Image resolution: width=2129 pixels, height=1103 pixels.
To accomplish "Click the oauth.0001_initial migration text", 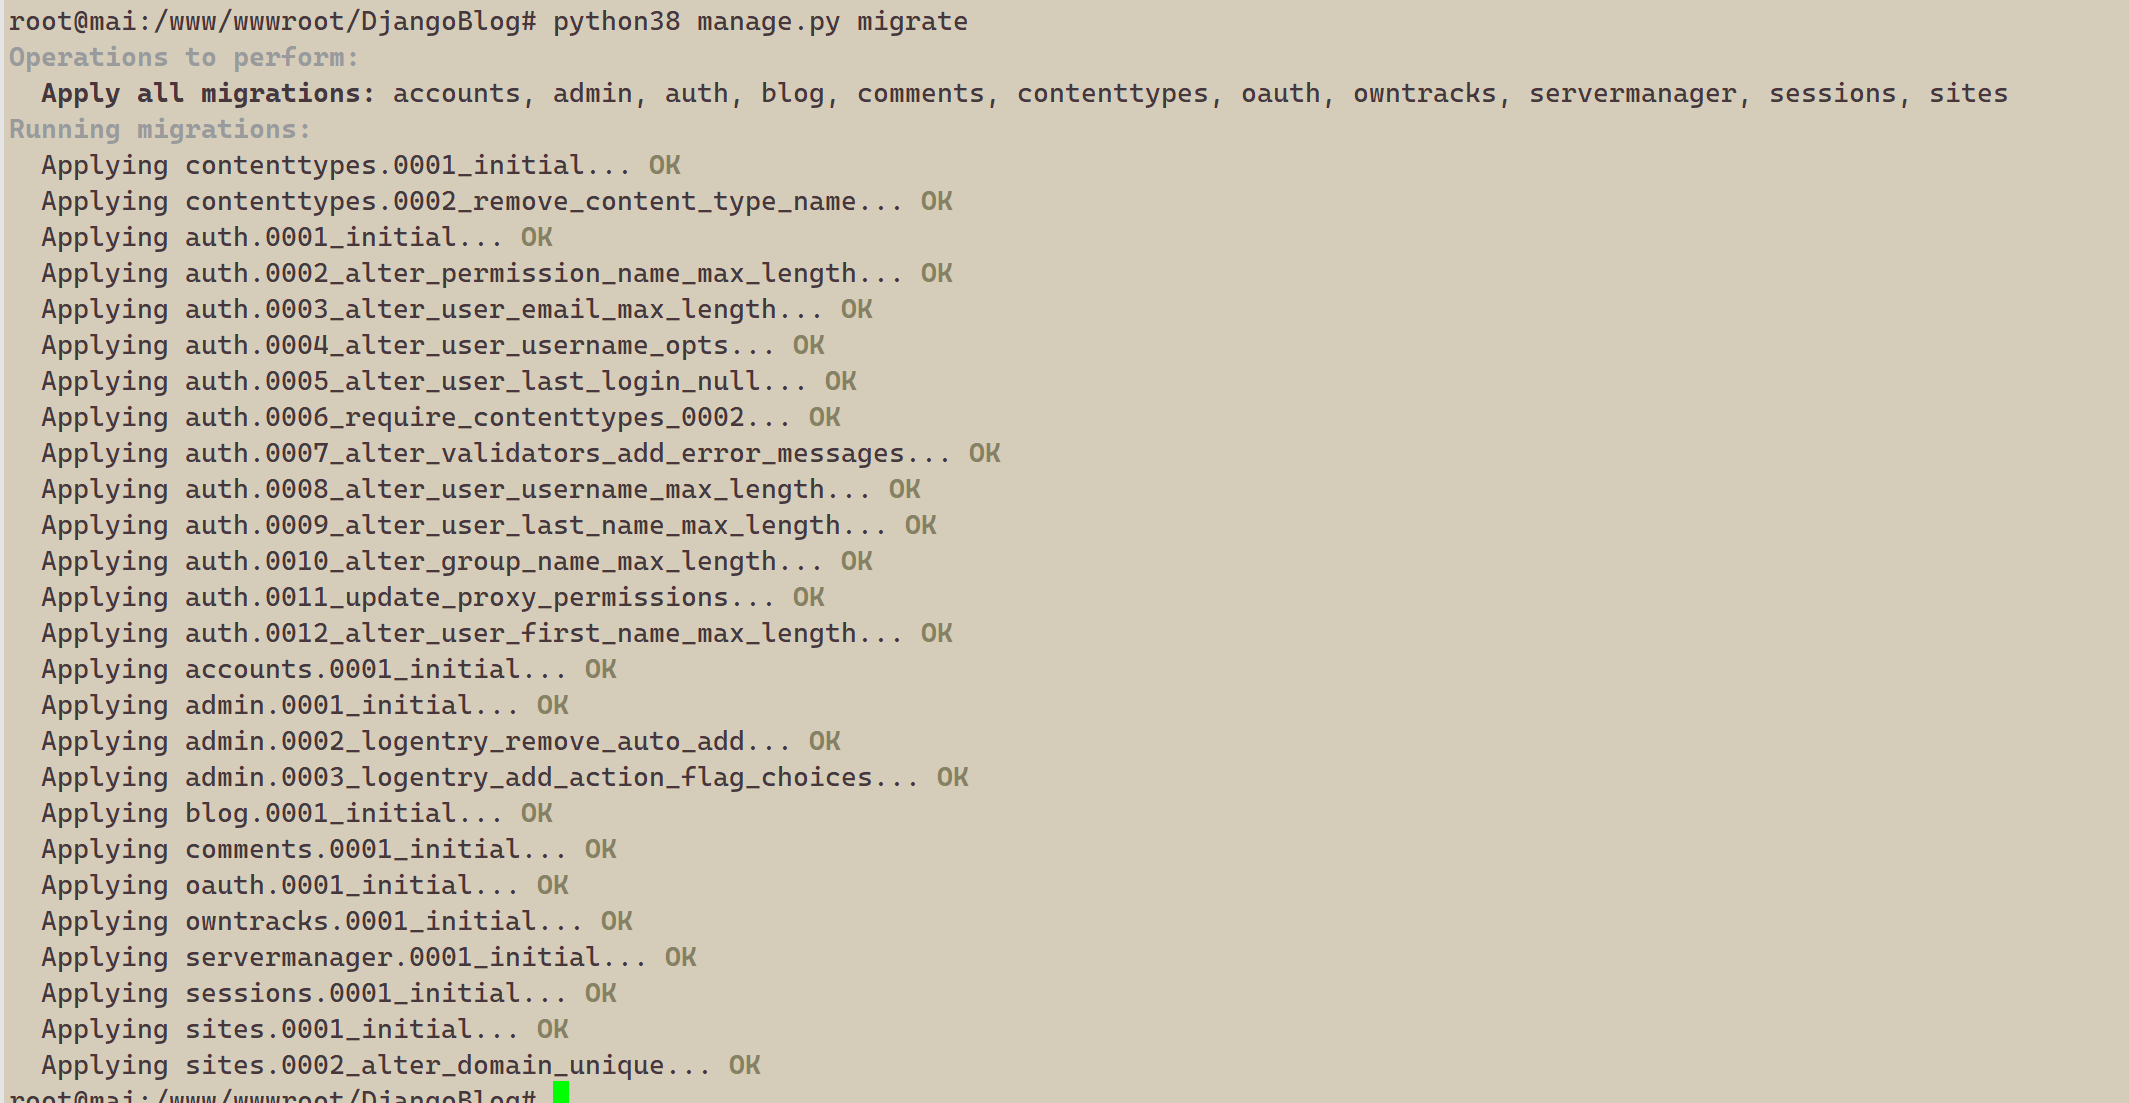I will [351, 886].
